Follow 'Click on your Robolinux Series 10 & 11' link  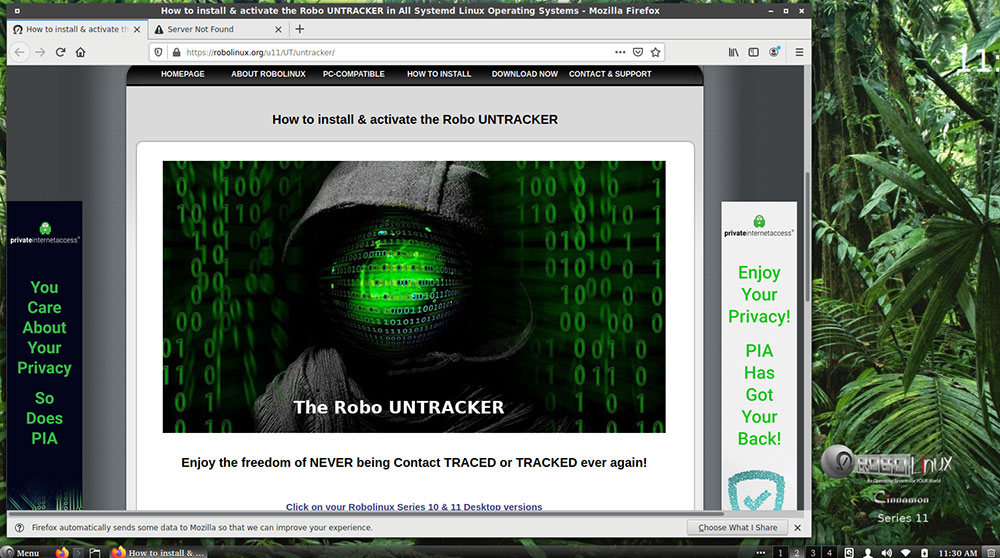coord(414,506)
